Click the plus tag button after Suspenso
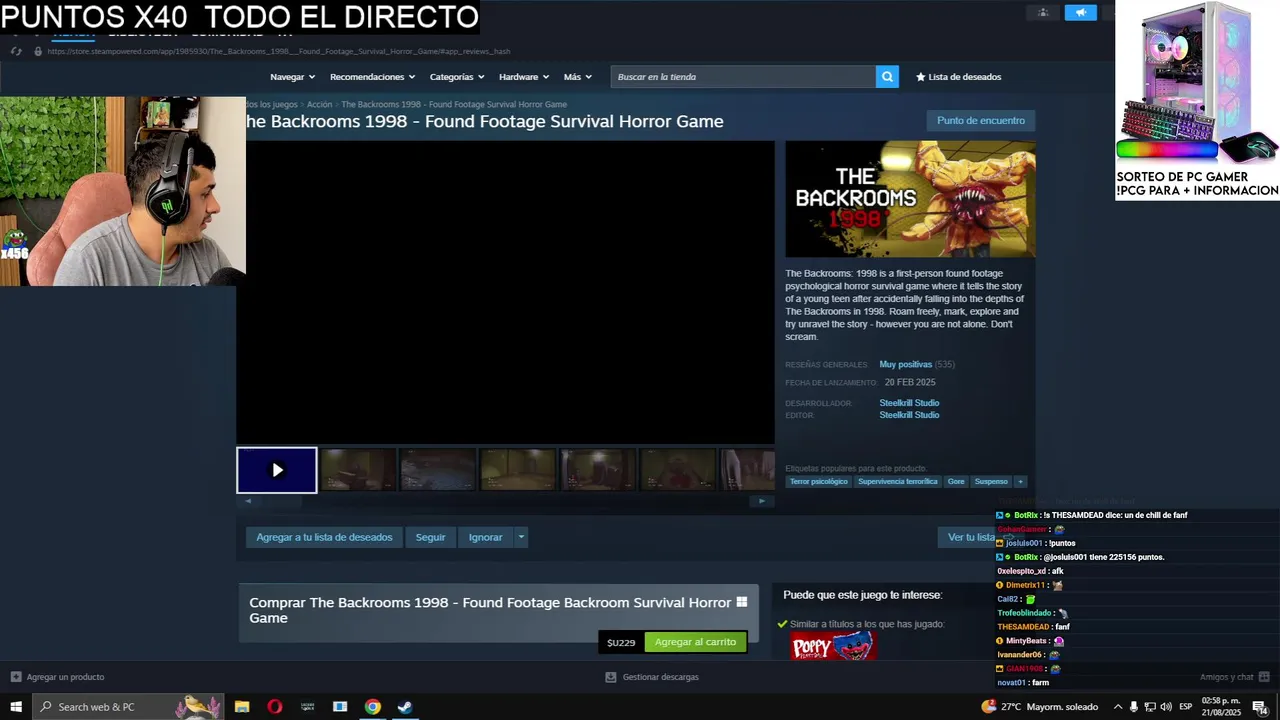 pos(1020,482)
